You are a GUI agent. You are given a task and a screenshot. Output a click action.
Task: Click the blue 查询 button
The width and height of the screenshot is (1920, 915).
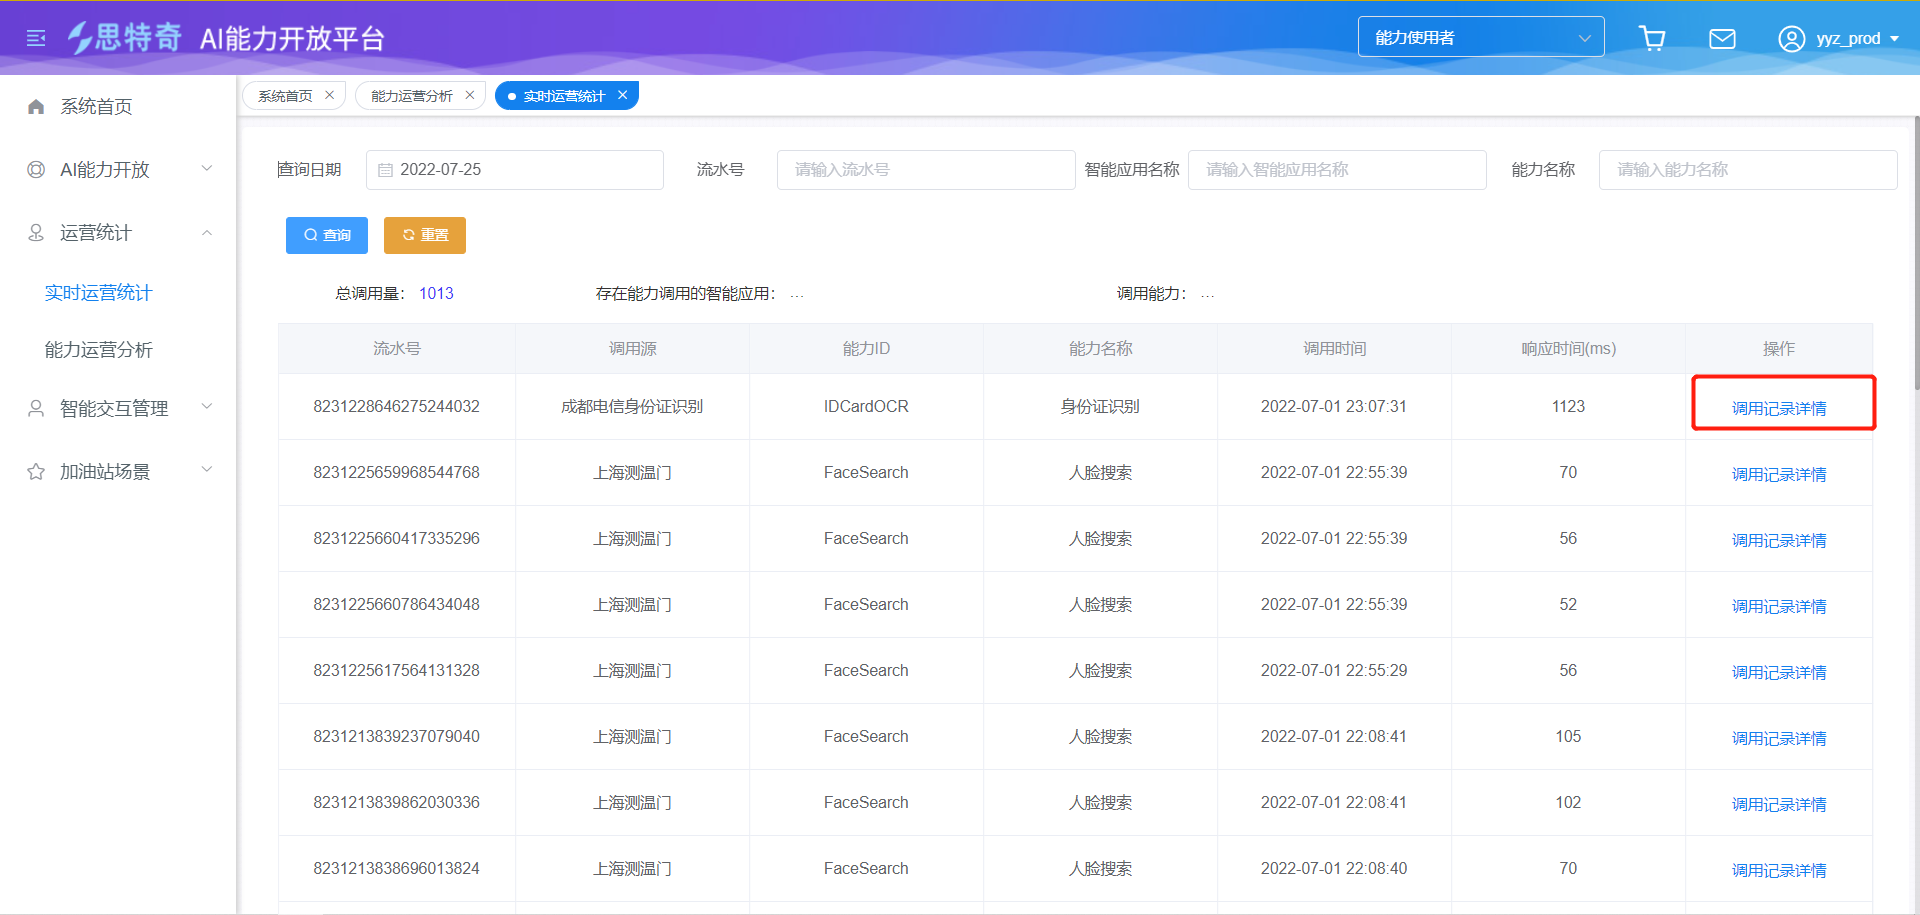[x=327, y=235]
